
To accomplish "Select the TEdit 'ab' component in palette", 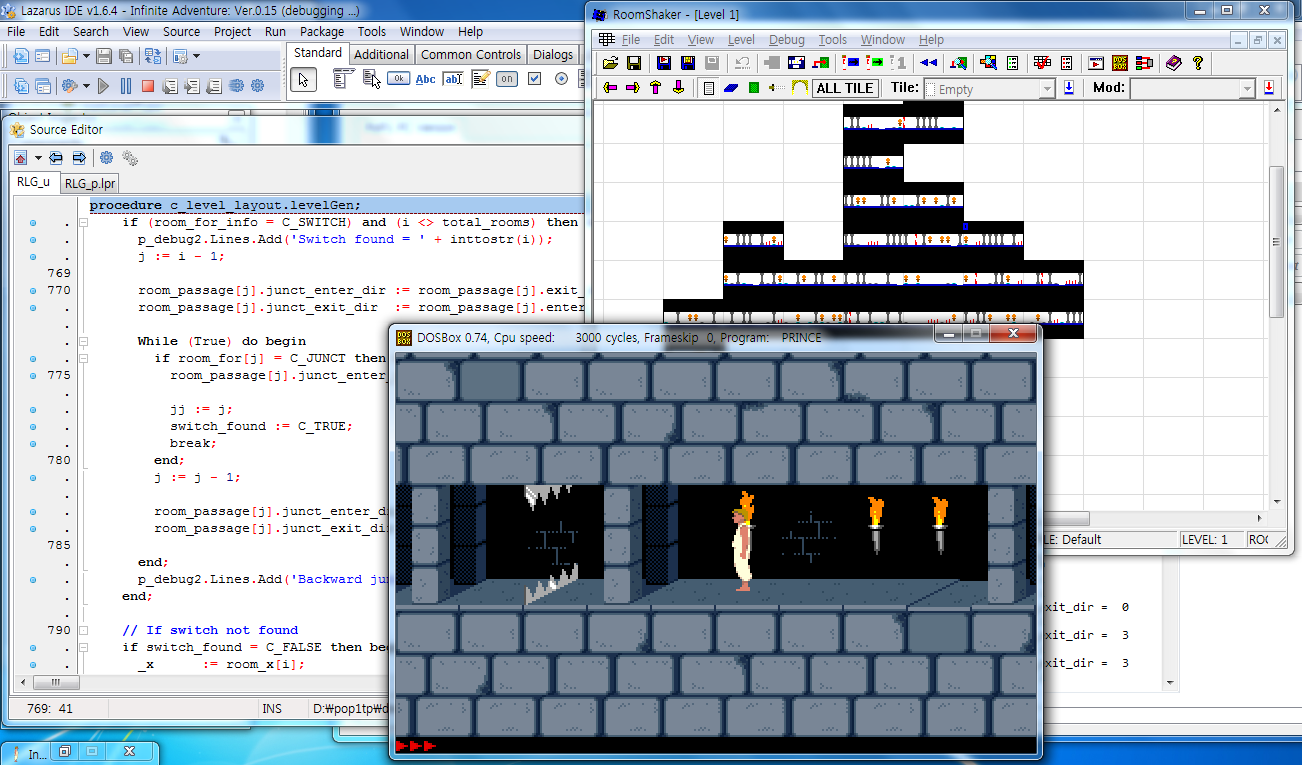I will 453,80.
